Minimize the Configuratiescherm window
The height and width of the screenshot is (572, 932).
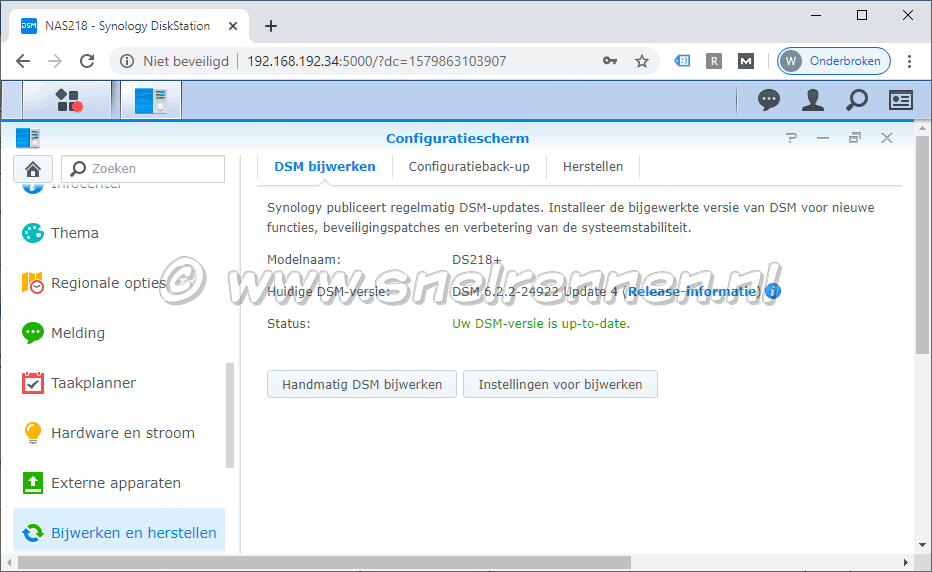click(x=823, y=138)
